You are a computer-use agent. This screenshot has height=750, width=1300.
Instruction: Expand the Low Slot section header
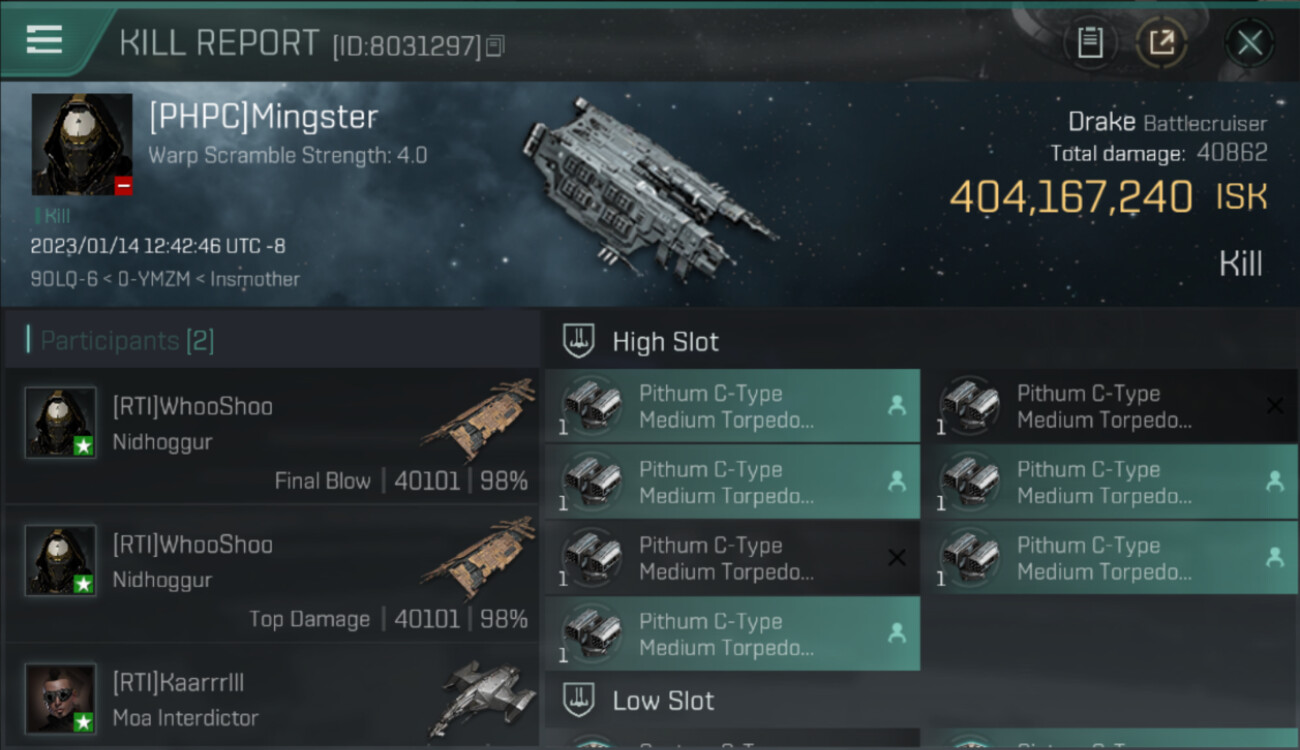click(x=921, y=699)
